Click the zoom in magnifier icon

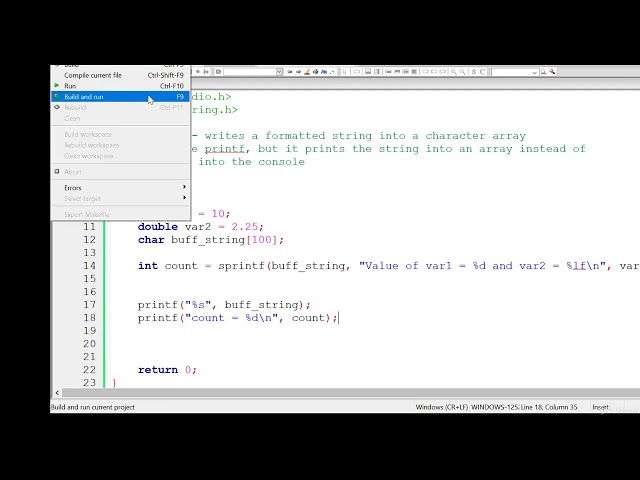(454, 72)
